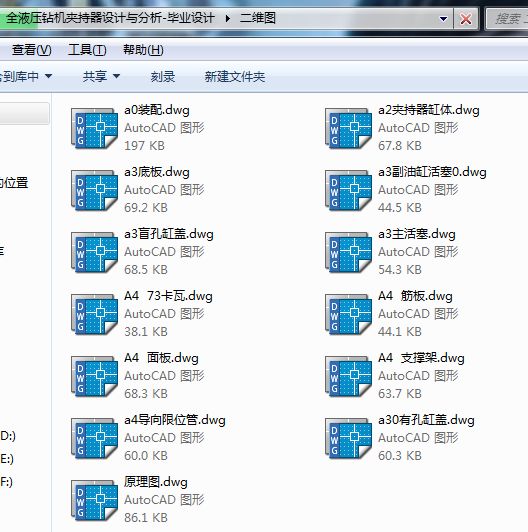Open the 帮助(H) menu
Image resolution: width=528 pixels, height=532 pixels.
click(x=143, y=50)
